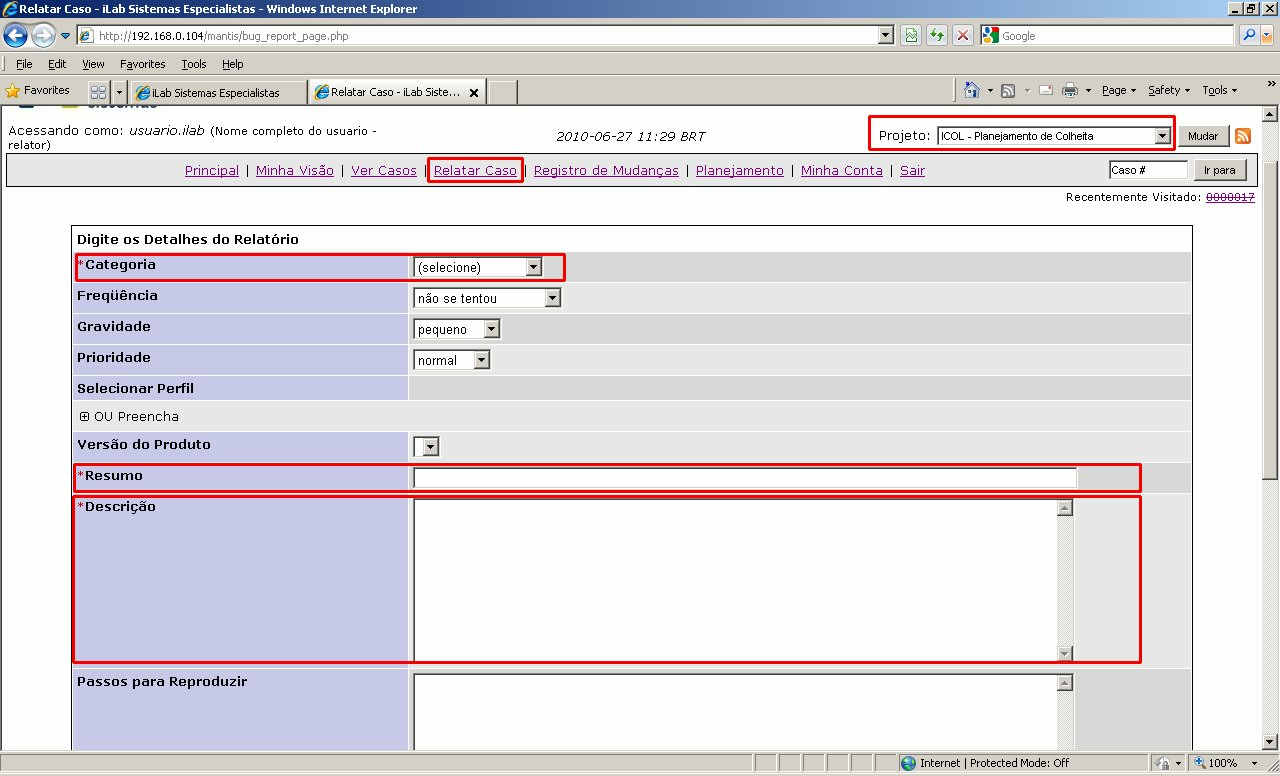This screenshot has width=1280, height=776.
Task: Click the RSS feeds icon in command bar
Action: click(1008, 90)
